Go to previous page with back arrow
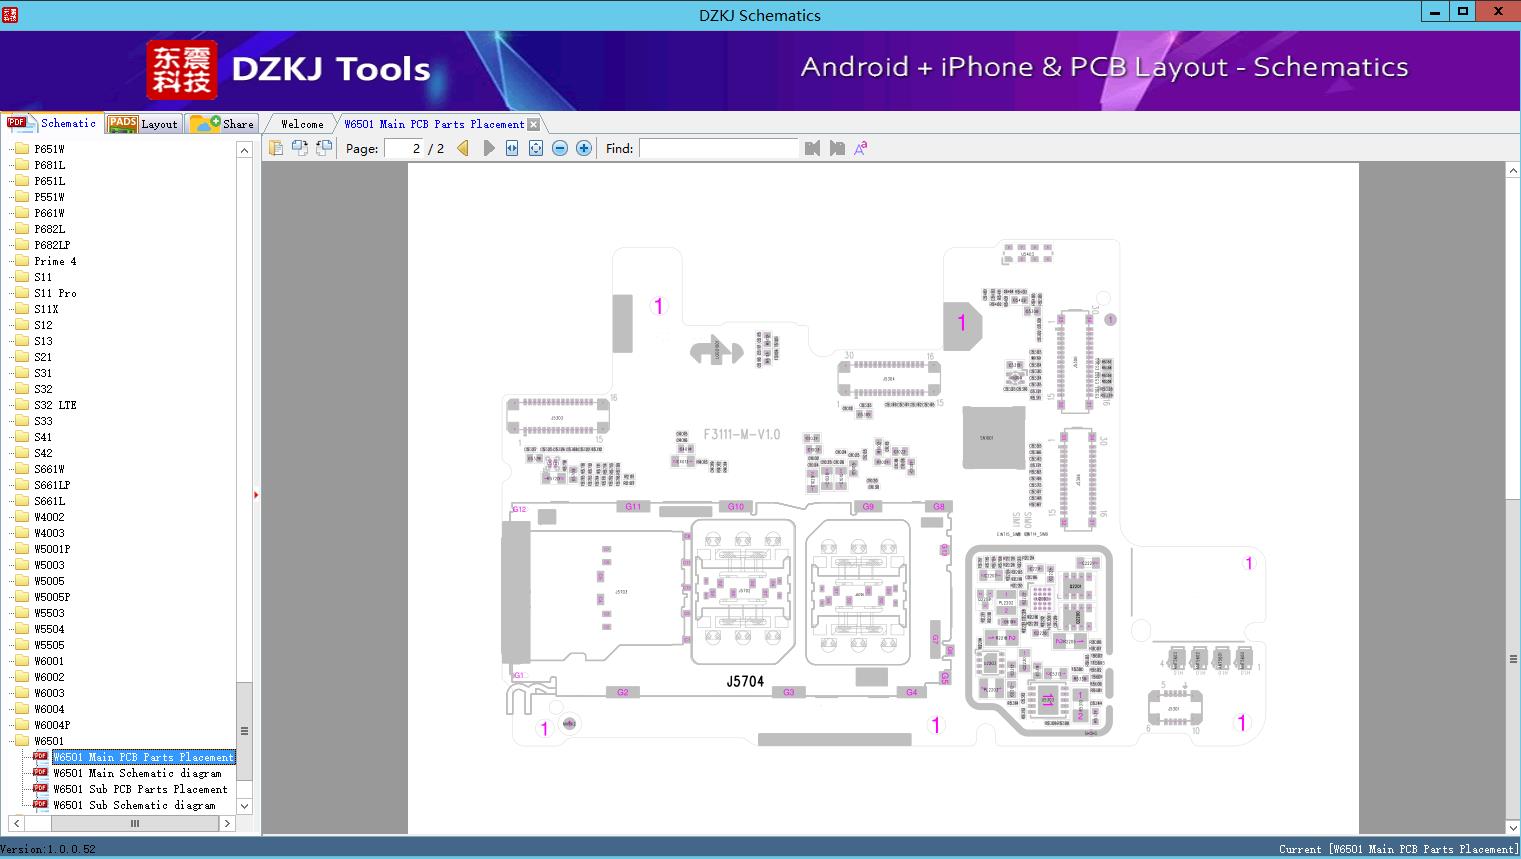 [462, 148]
